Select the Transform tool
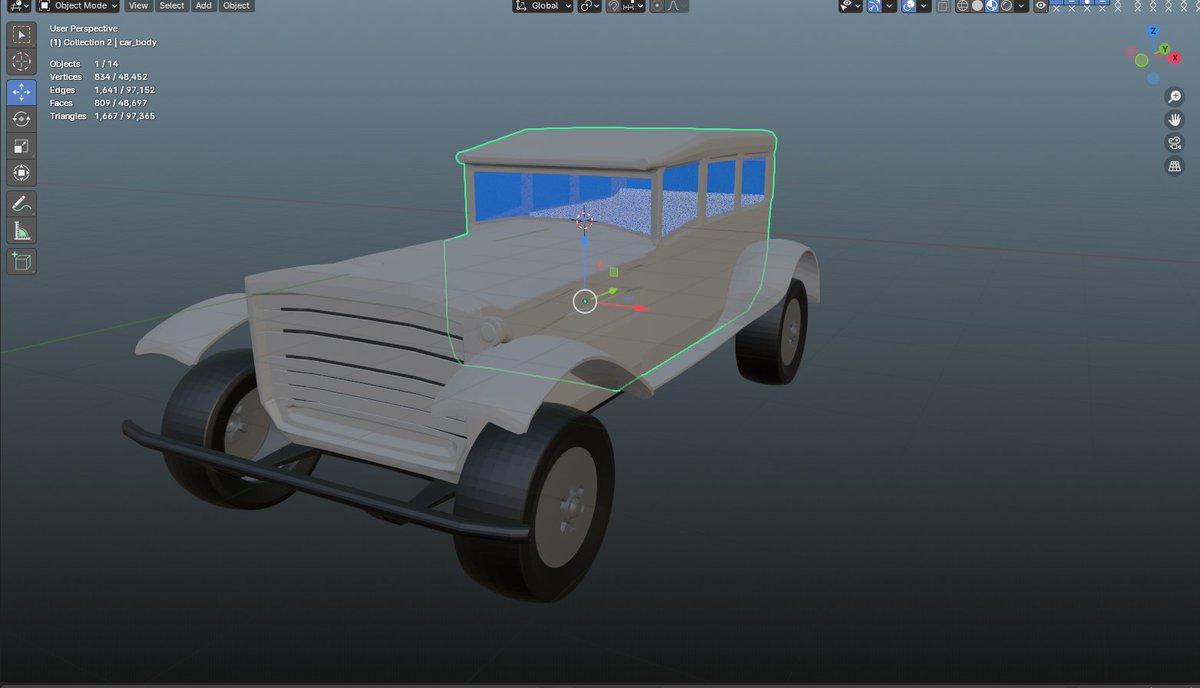This screenshot has height=688, width=1200. pos(20,173)
